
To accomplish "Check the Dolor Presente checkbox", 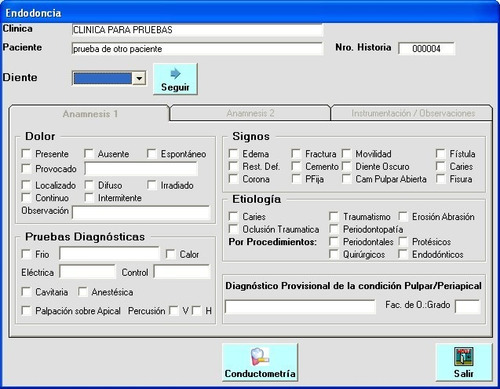I will [x=26, y=154].
